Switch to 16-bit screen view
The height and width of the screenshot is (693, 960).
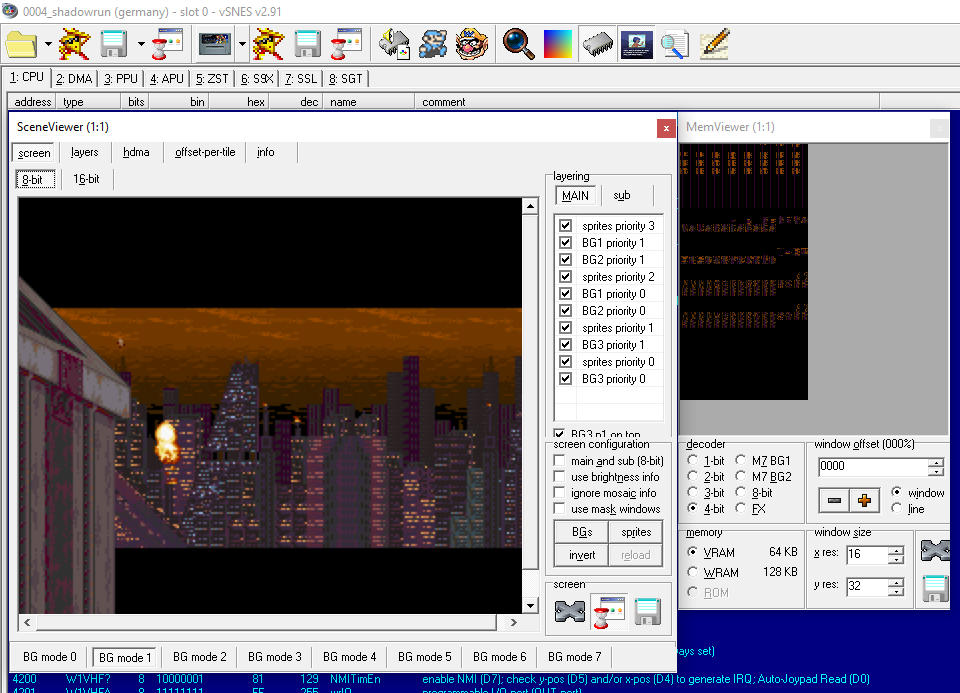(86, 179)
